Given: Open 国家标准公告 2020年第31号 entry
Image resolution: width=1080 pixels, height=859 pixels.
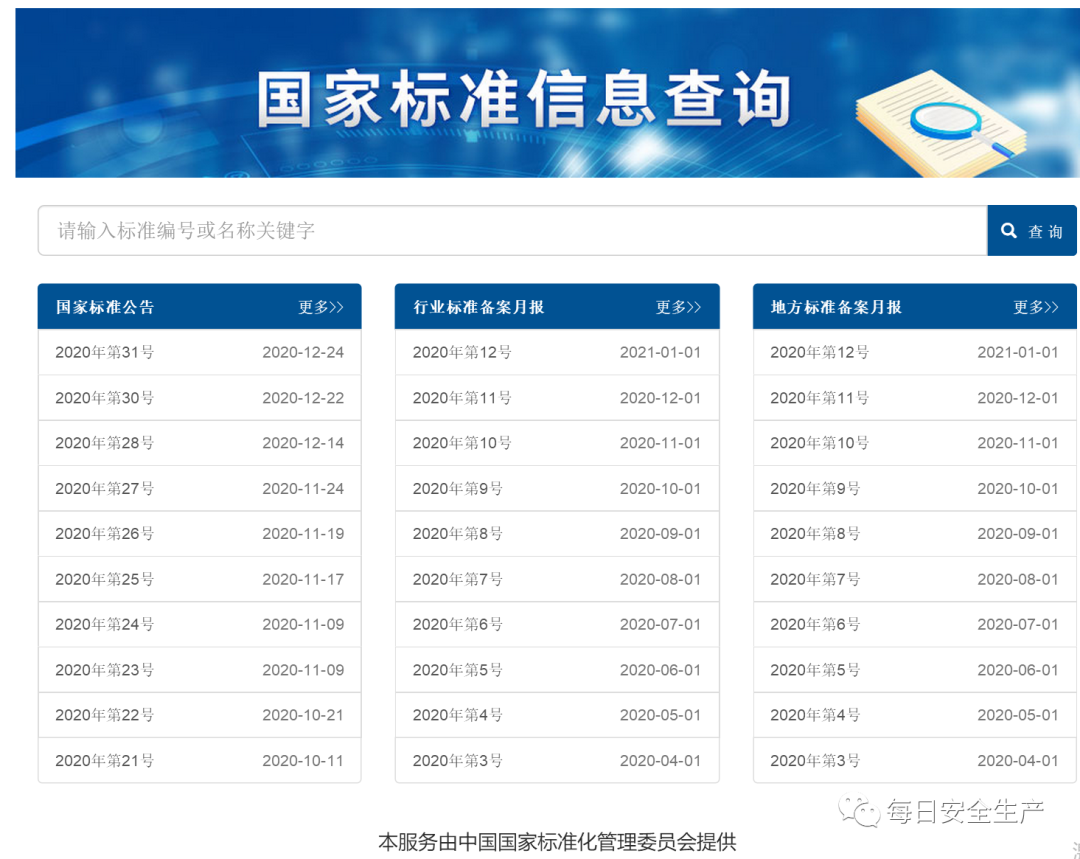Looking at the screenshot, I should tap(105, 352).
